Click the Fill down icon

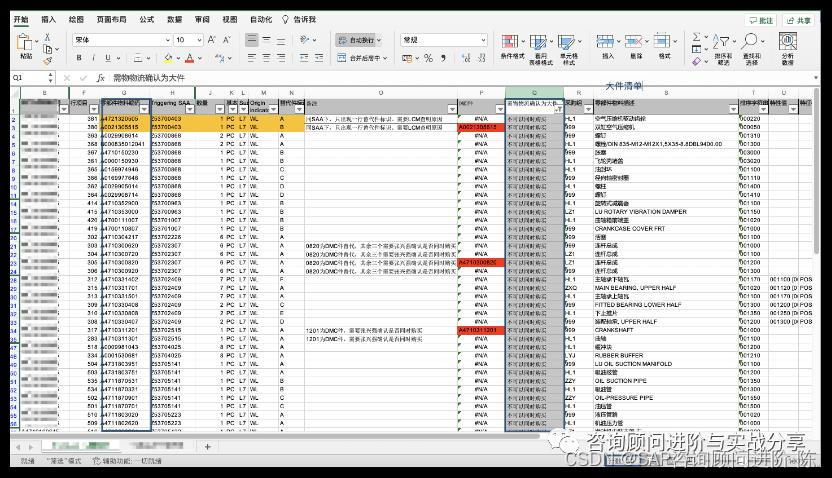pyautogui.click(x=697, y=49)
